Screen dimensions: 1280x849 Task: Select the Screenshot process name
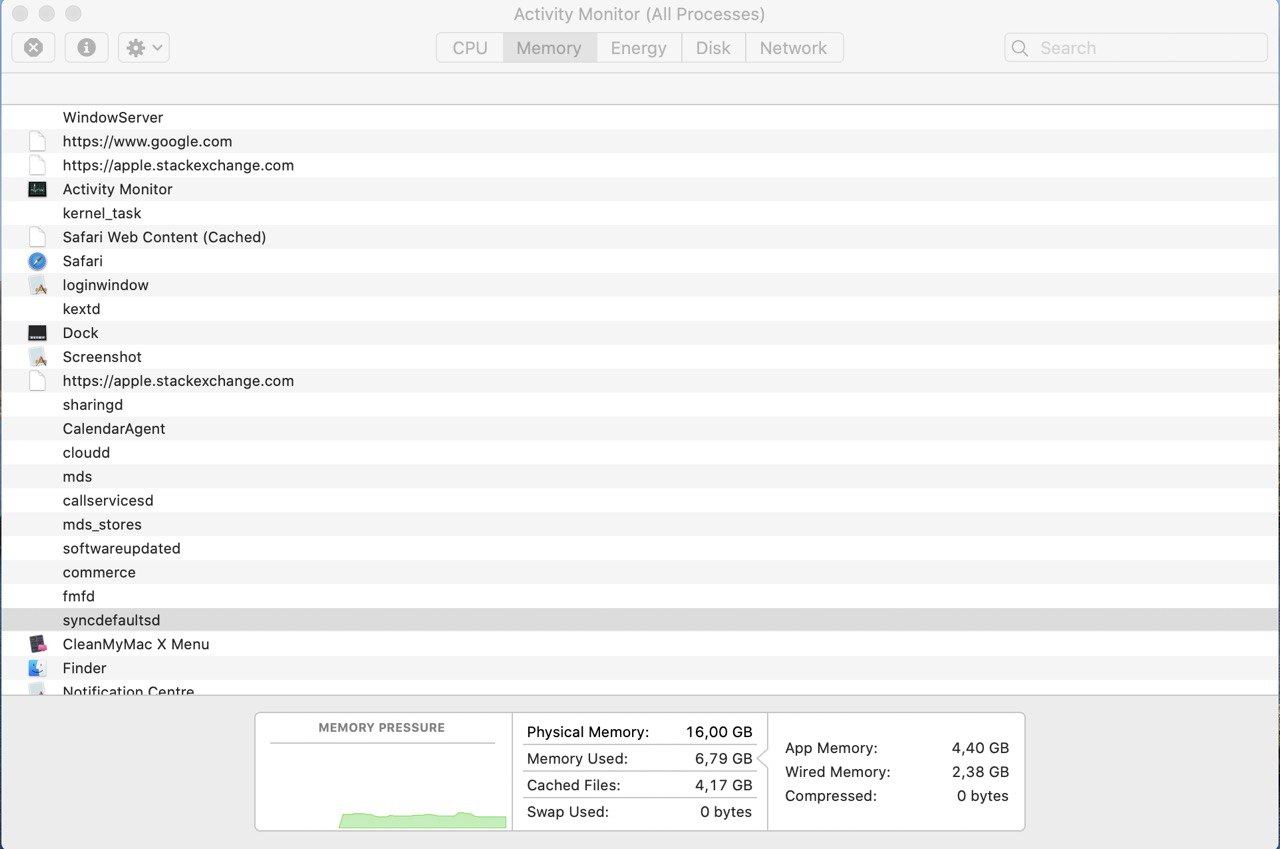(102, 357)
